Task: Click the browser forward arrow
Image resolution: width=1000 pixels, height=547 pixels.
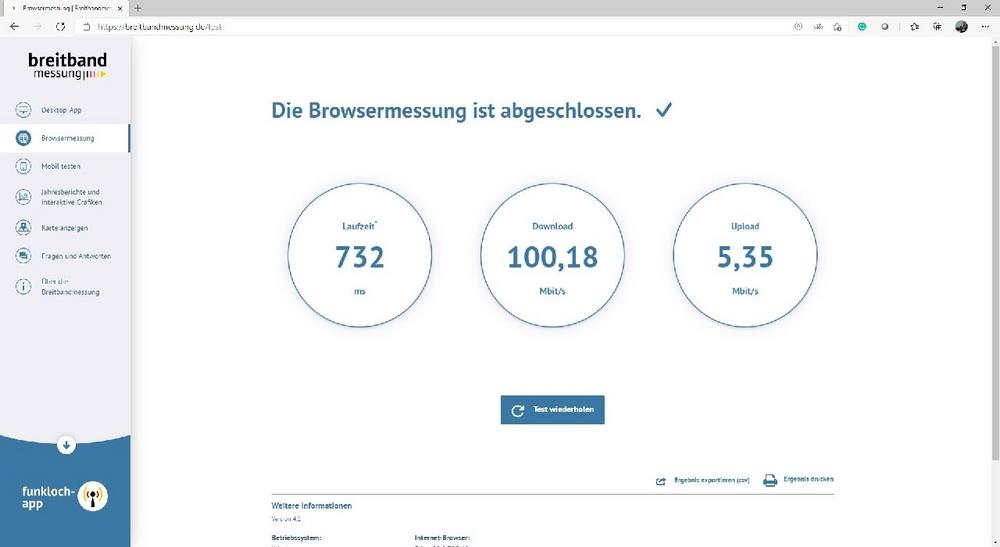Action: pos(37,27)
